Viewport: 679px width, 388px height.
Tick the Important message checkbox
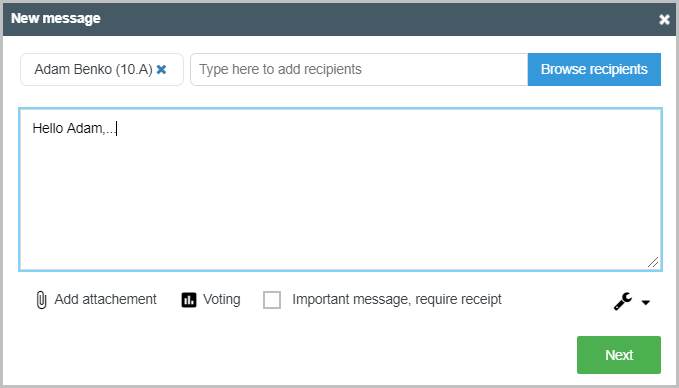pyautogui.click(x=272, y=300)
